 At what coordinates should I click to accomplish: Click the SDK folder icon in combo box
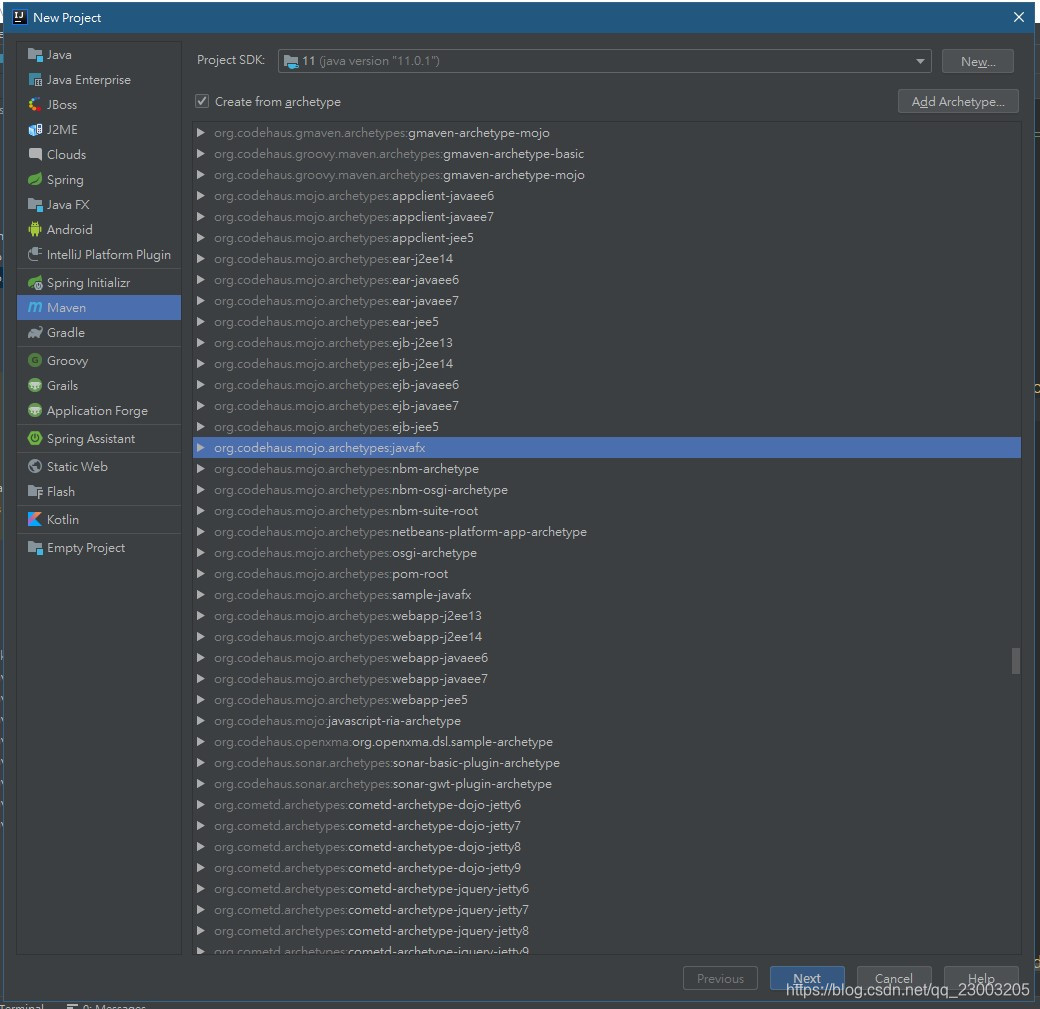pyautogui.click(x=291, y=62)
